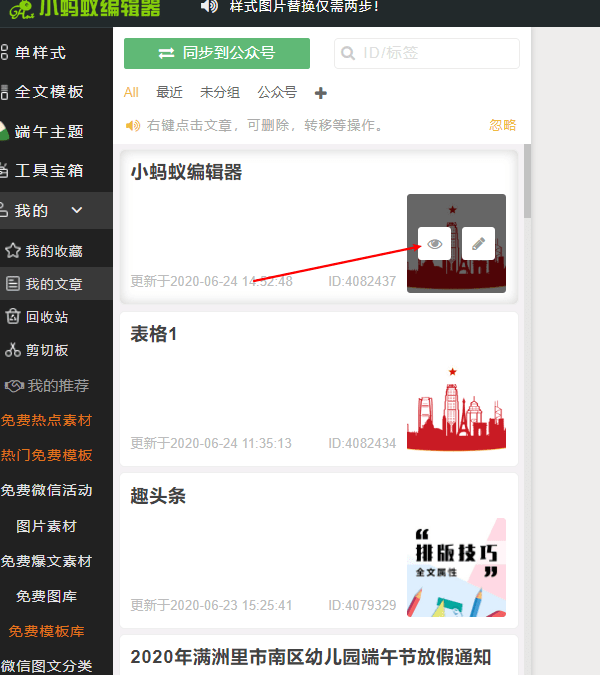Click the eye preview icon on 小蚂蚁编辑器 article
The height and width of the screenshot is (675, 600).
click(x=434, y=244)
